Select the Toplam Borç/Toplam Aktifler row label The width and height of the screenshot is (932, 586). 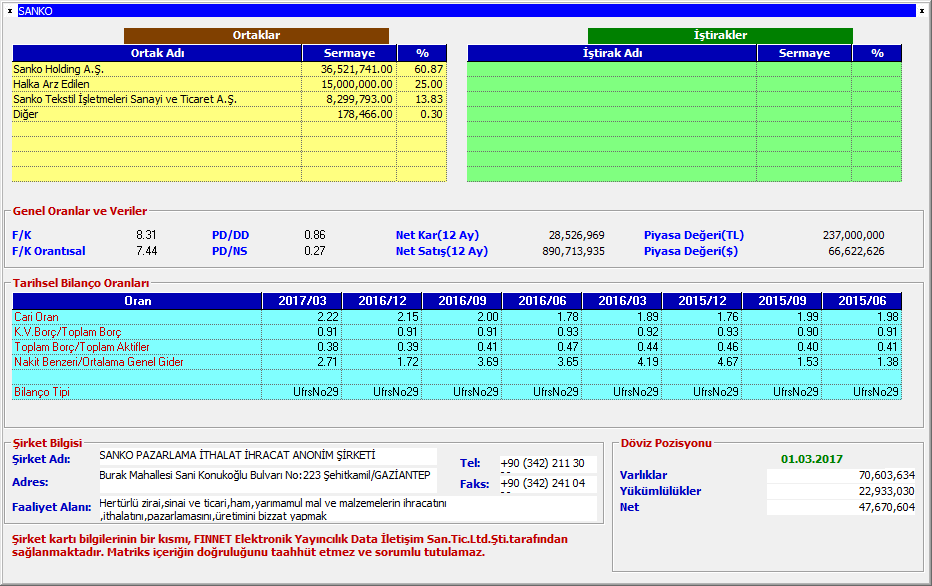point(82,346)
